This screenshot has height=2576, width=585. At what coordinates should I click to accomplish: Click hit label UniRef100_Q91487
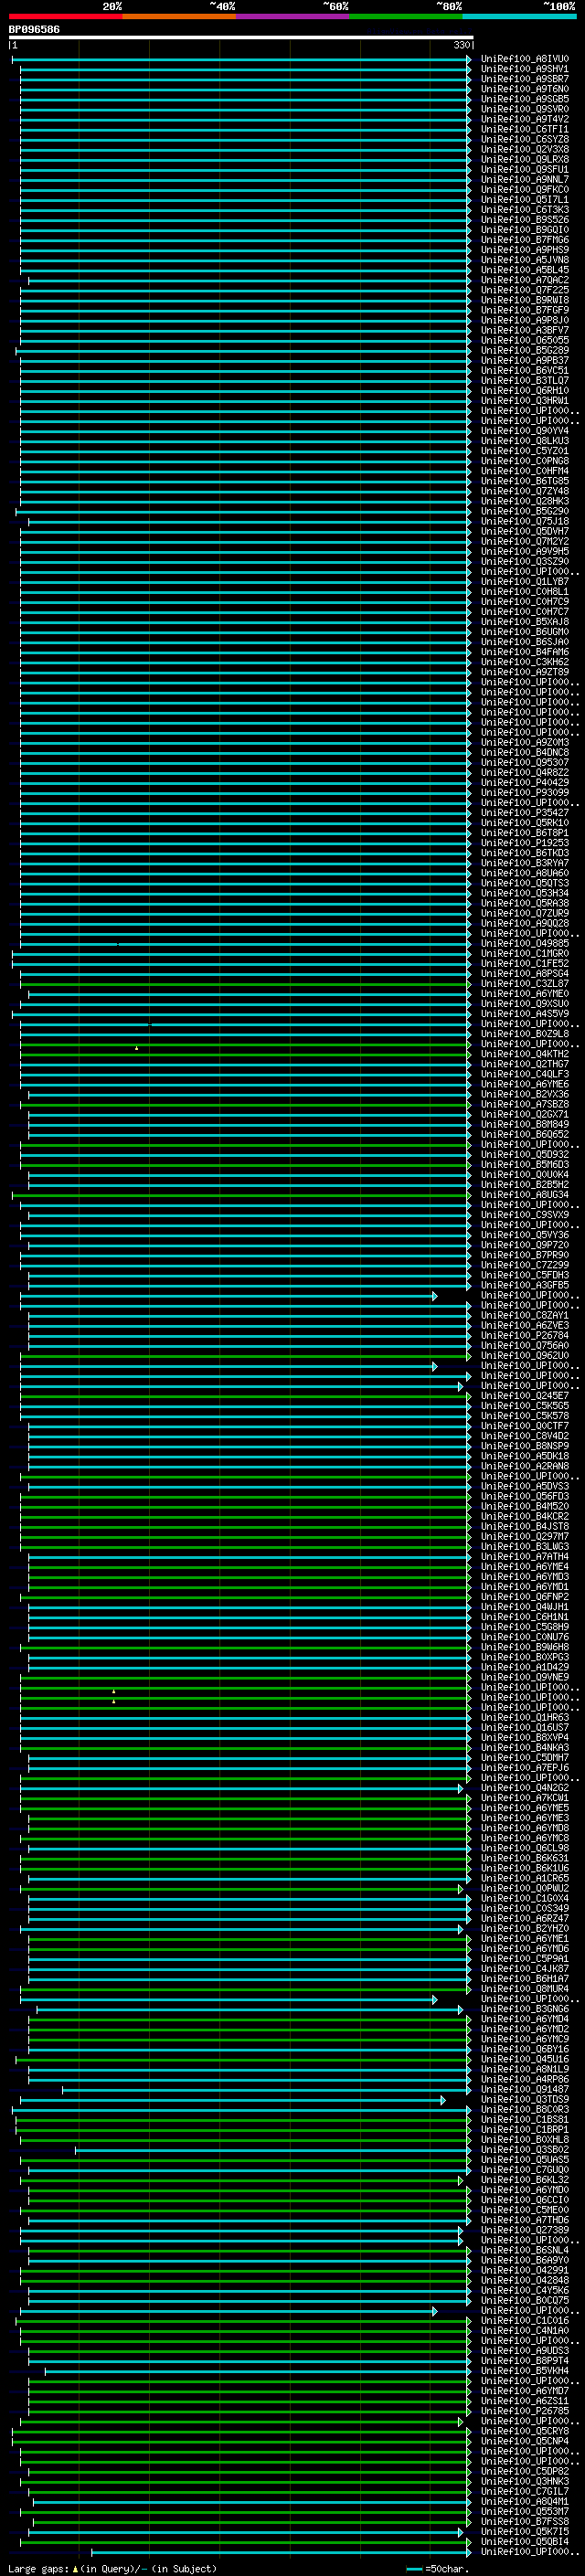[525, 2089]
